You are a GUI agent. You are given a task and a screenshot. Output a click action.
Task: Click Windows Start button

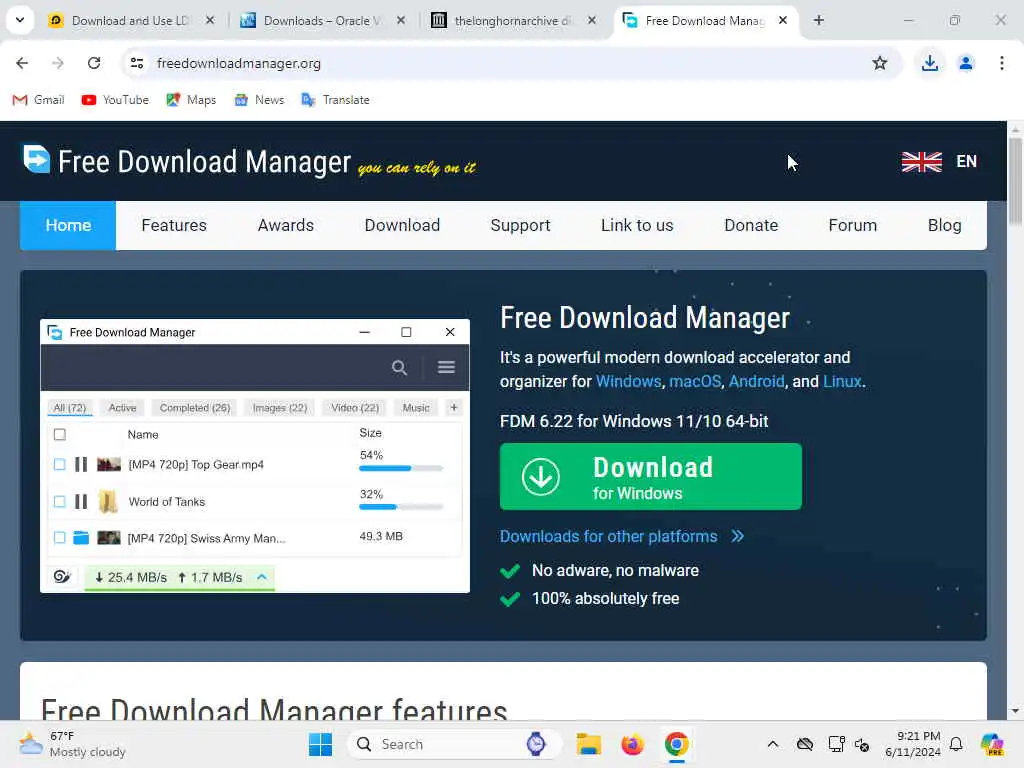pos(320,744)
